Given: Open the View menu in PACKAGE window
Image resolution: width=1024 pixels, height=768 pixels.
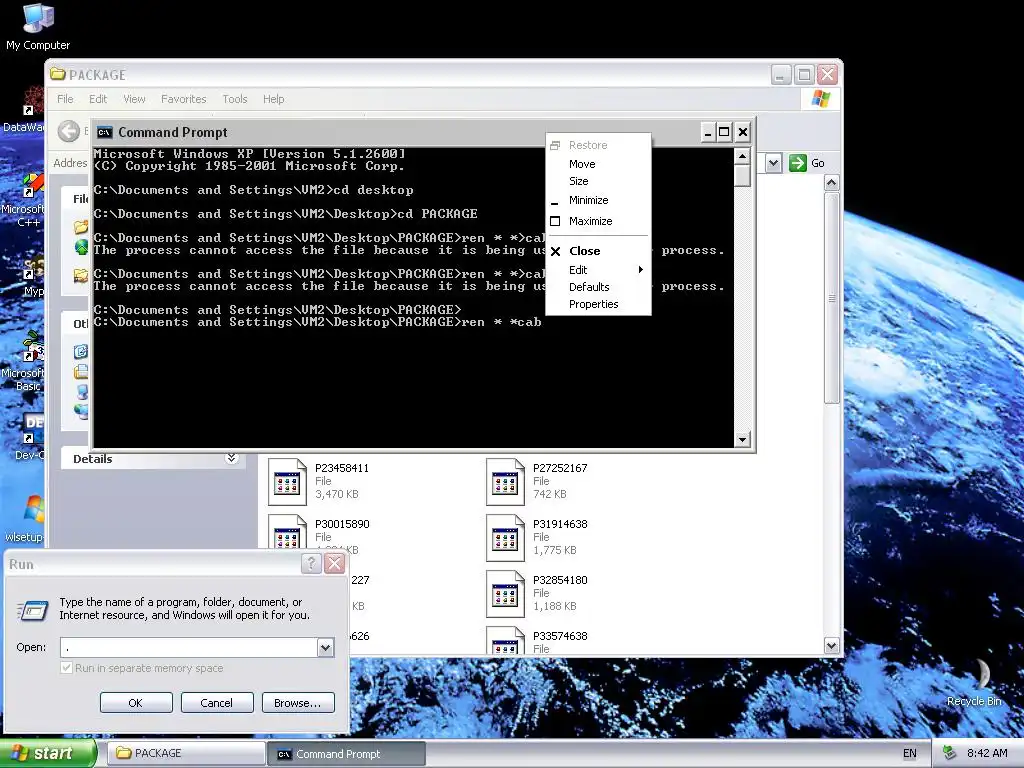Looking at the screenshot, I should 134,99.
